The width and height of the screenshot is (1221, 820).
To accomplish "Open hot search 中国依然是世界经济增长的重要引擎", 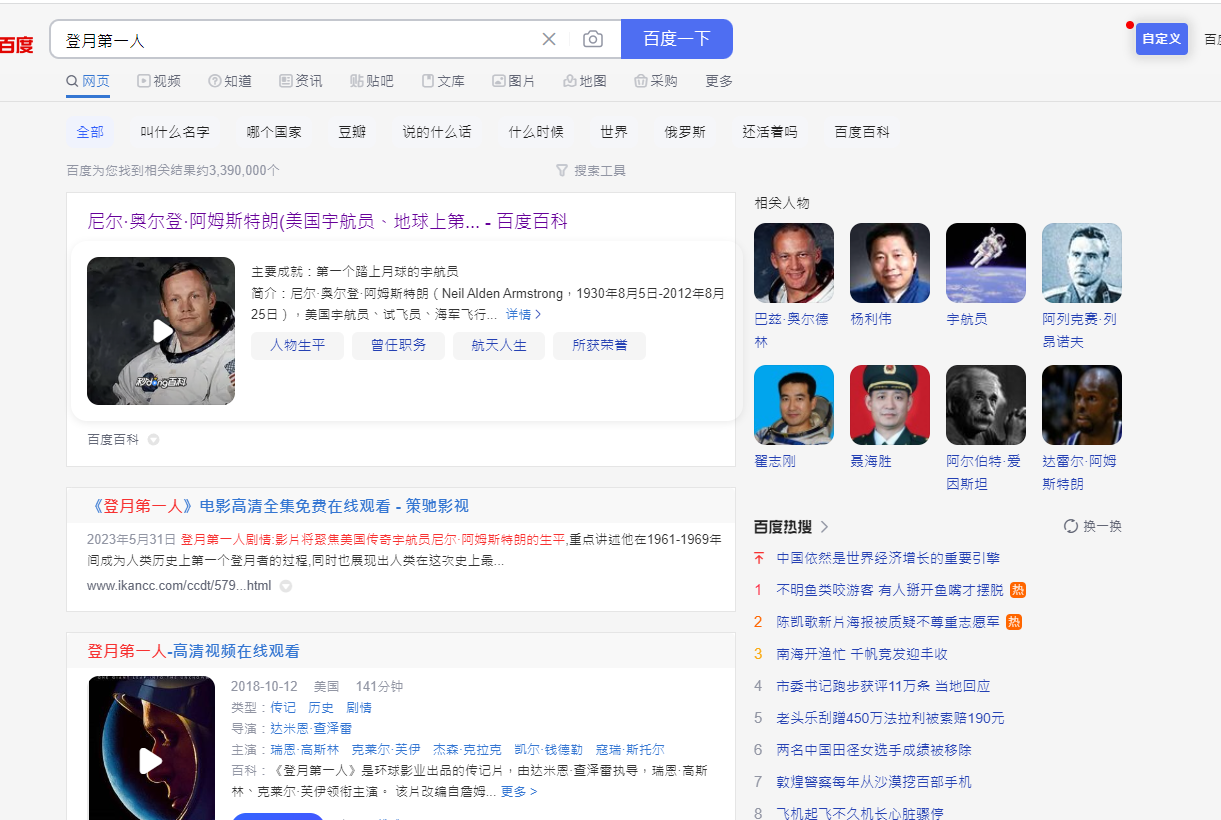I will pyautogui.click(x=888, y=558).
